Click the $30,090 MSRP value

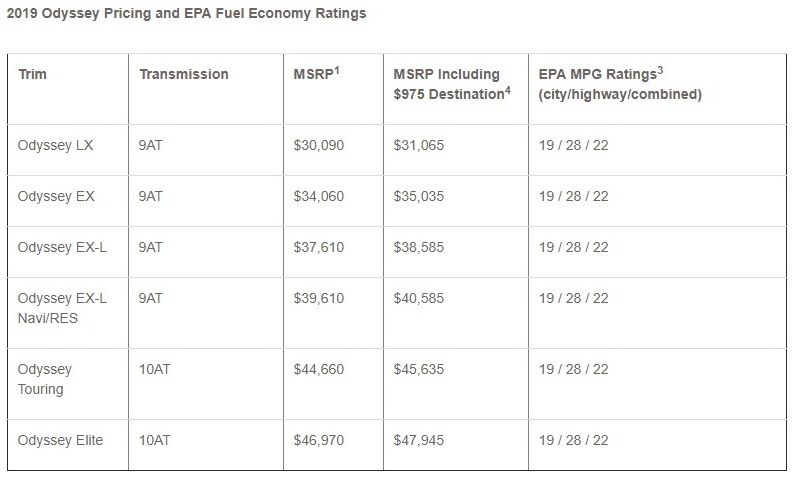318,145
